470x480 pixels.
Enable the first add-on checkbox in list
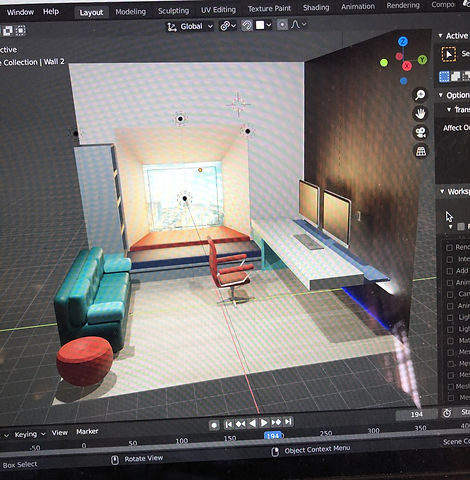[x=449, y=247]
